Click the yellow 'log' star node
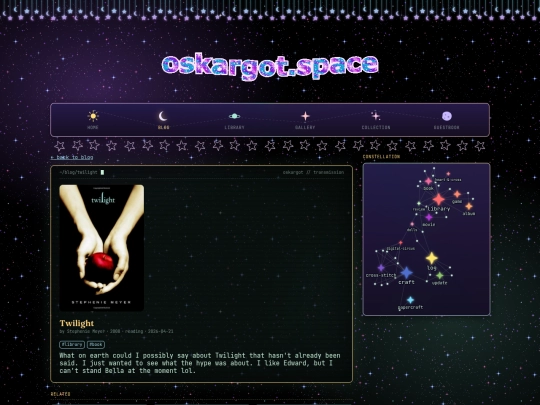The image size is (540, 405). (432, 258)
